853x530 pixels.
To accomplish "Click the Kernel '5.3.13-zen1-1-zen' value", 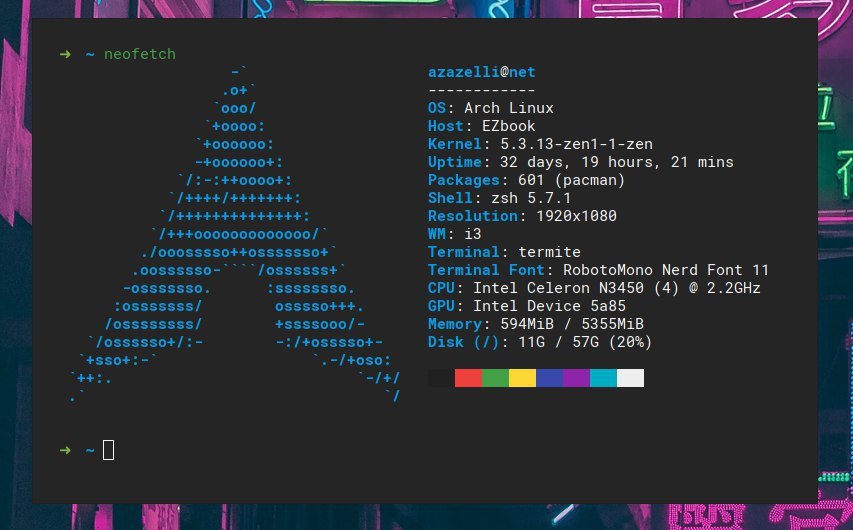I will point(576,144).
